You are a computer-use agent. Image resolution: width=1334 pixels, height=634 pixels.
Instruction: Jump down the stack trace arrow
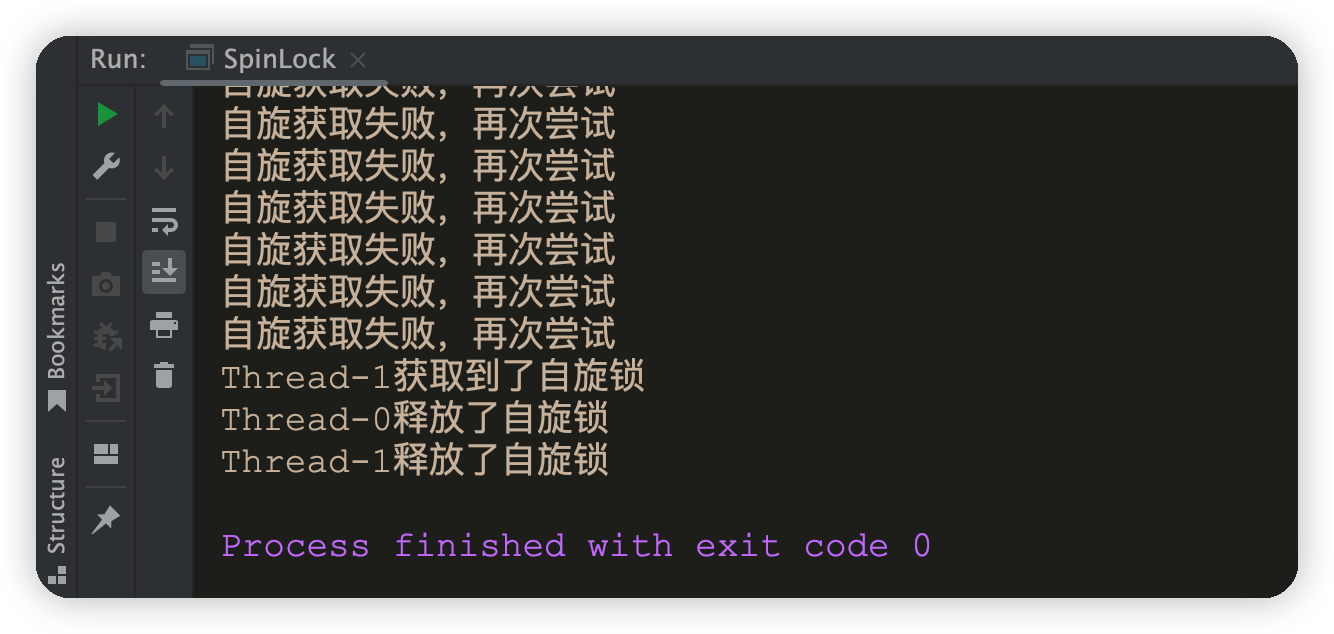[x=164, y=168]
